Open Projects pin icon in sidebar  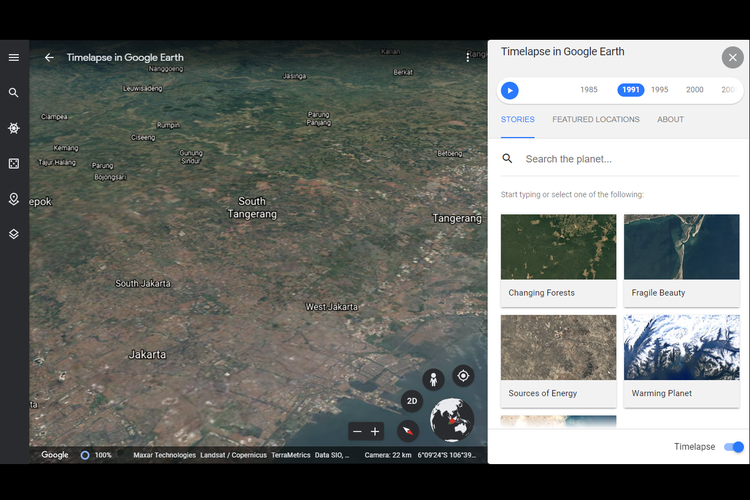click(14, 199)
